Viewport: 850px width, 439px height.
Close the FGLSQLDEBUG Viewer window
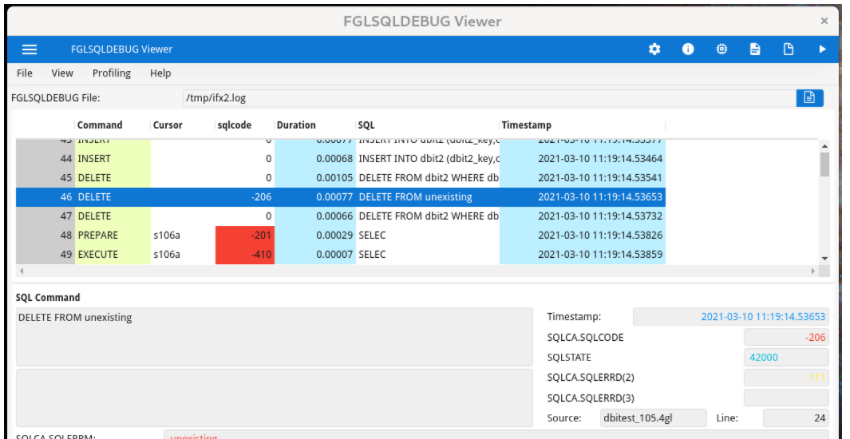pos(824,21)
